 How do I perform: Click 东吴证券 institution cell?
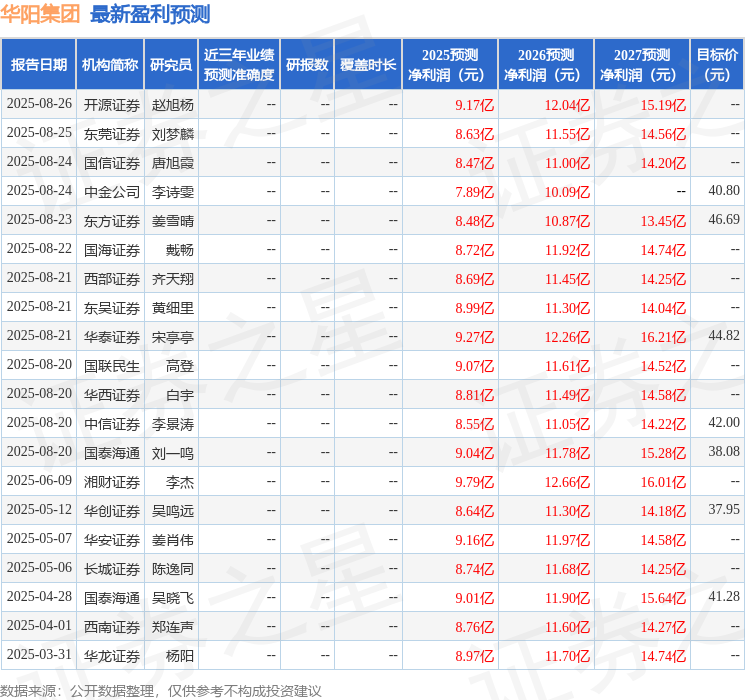[112, 308]
